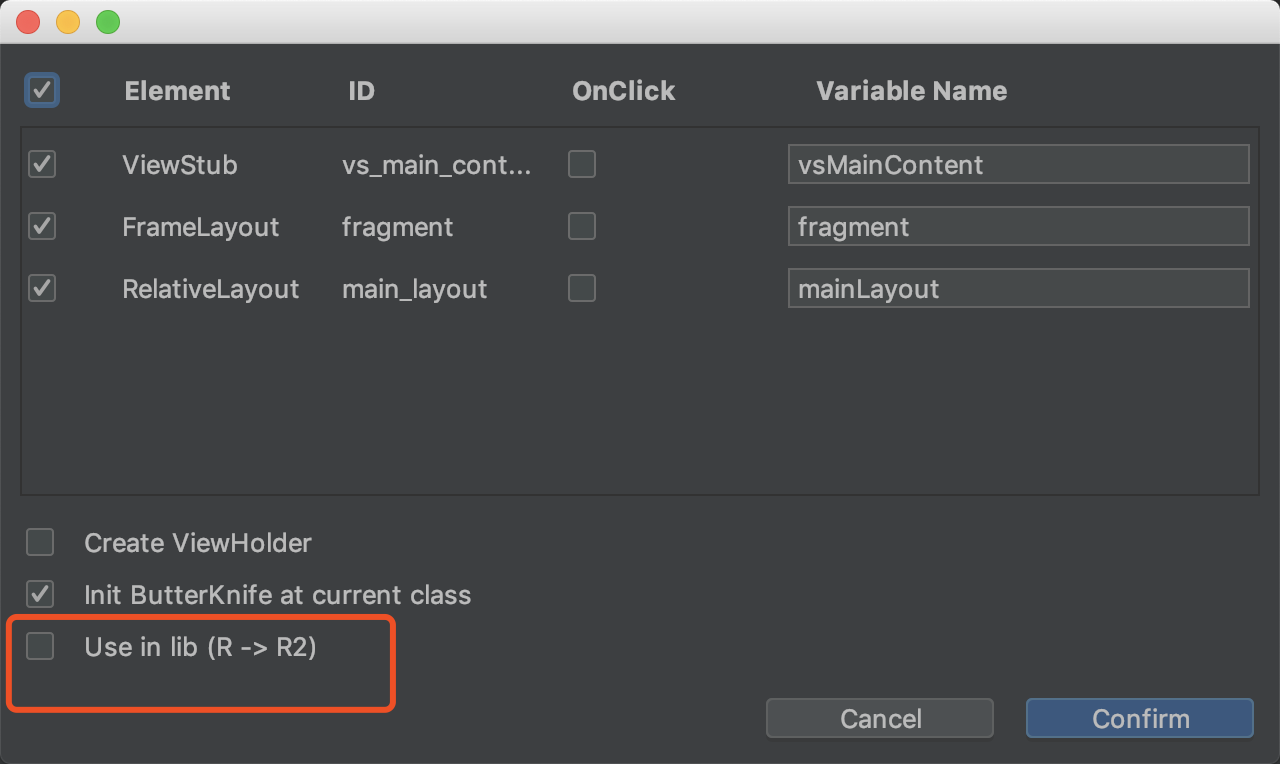Enable OnClick for main_layout
The width and height of the screenshot is (1280, 764).
click(x=581, y=288)
